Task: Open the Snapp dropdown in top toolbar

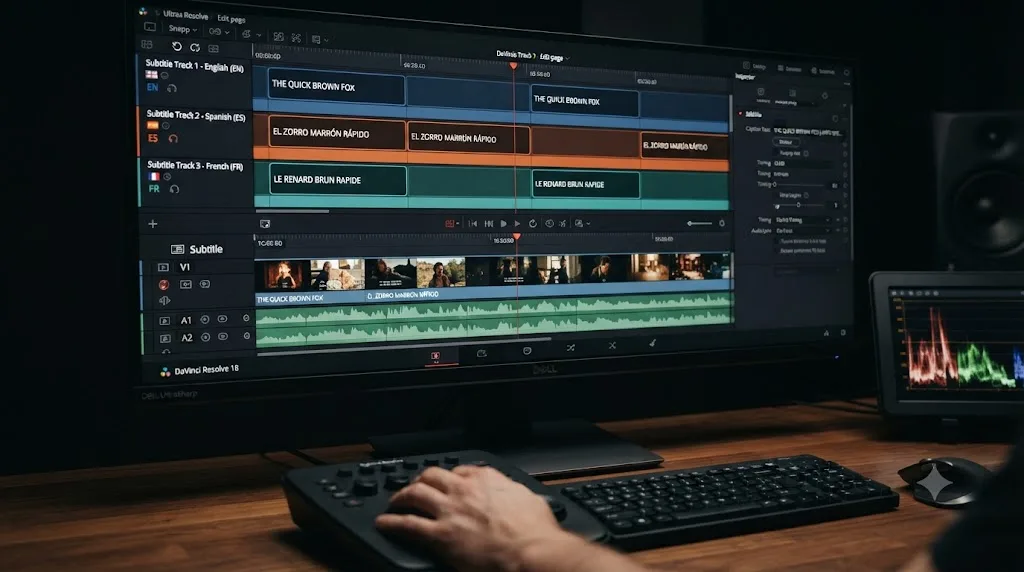Action: (x=182, y=29)
